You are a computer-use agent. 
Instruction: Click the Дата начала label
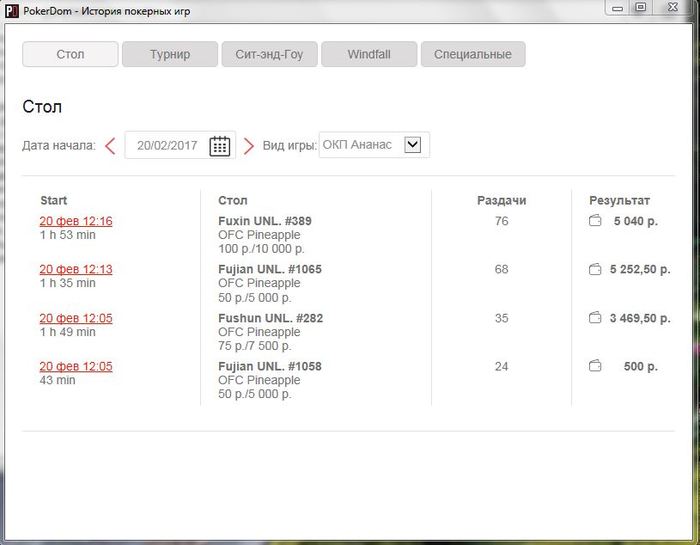(59, 146)
